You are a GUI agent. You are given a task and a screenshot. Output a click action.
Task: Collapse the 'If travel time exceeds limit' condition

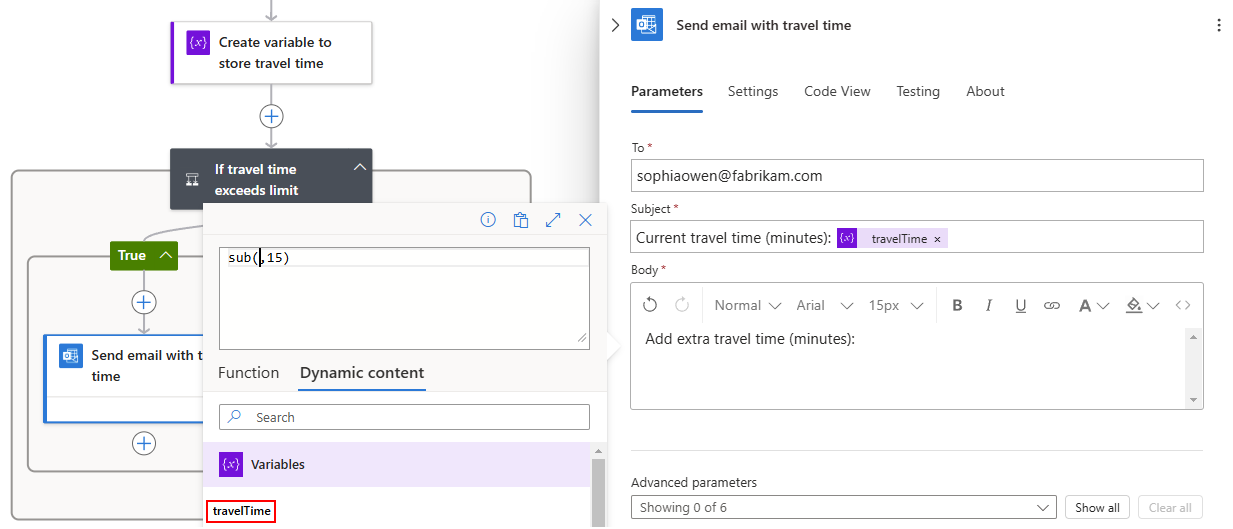(360, 168)
